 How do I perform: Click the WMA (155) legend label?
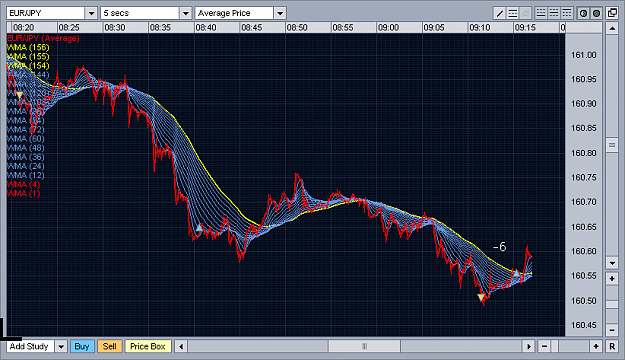28,57
